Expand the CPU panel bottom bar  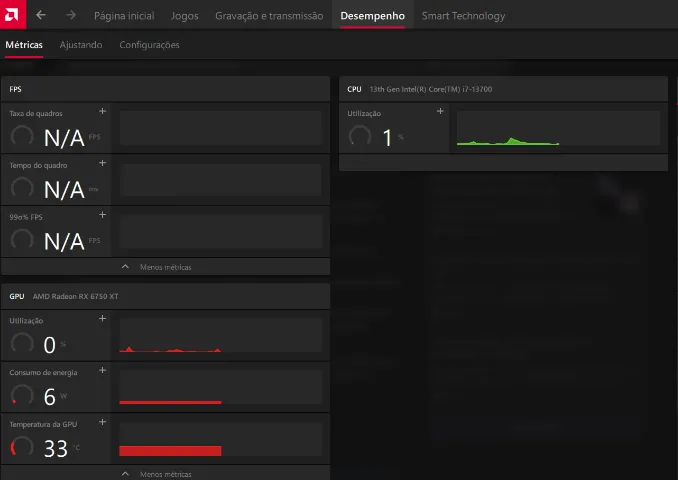coord(503,162)
